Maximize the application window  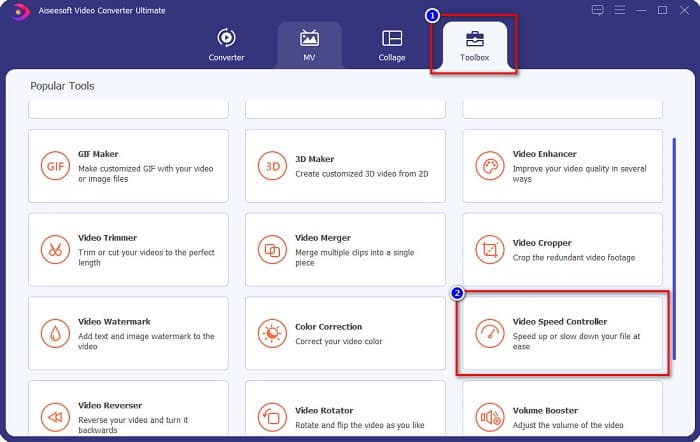[662, 10]
